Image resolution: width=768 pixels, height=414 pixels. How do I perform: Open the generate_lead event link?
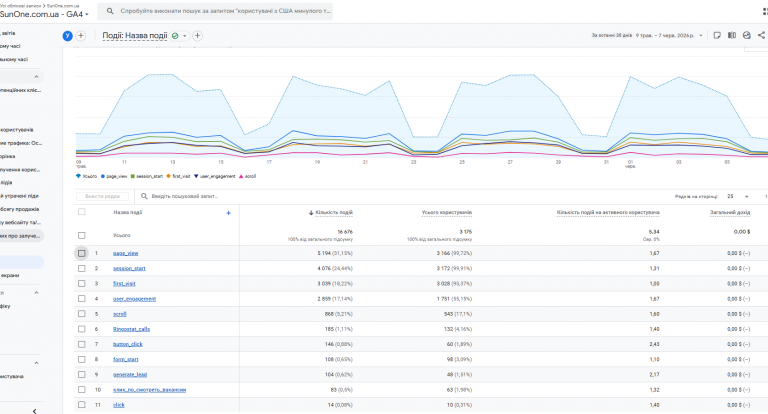[x=130, y=375]
